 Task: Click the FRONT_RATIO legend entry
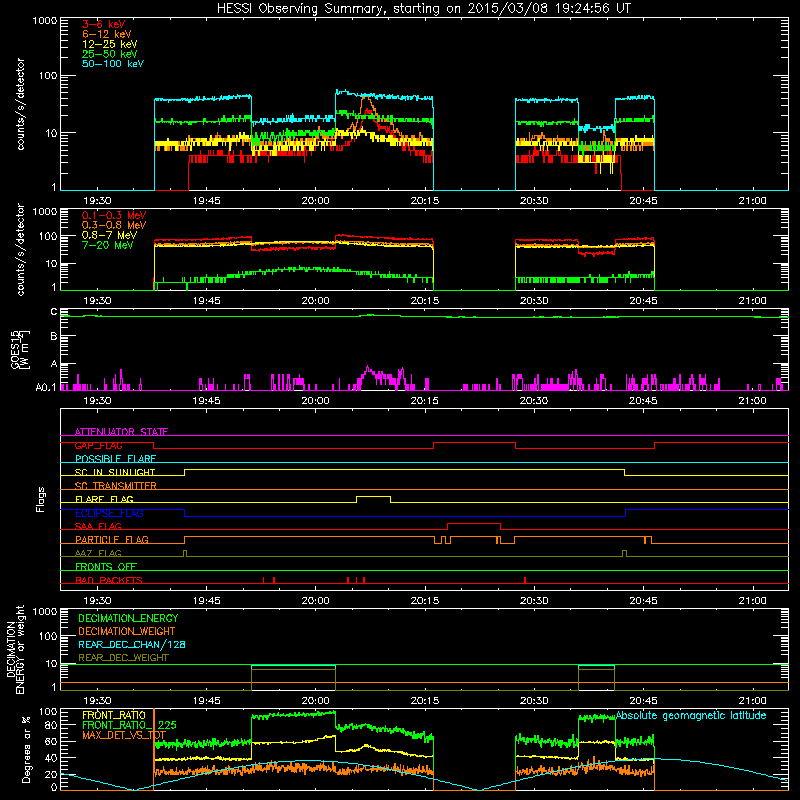pyautogui.click(x=114, y=715)
